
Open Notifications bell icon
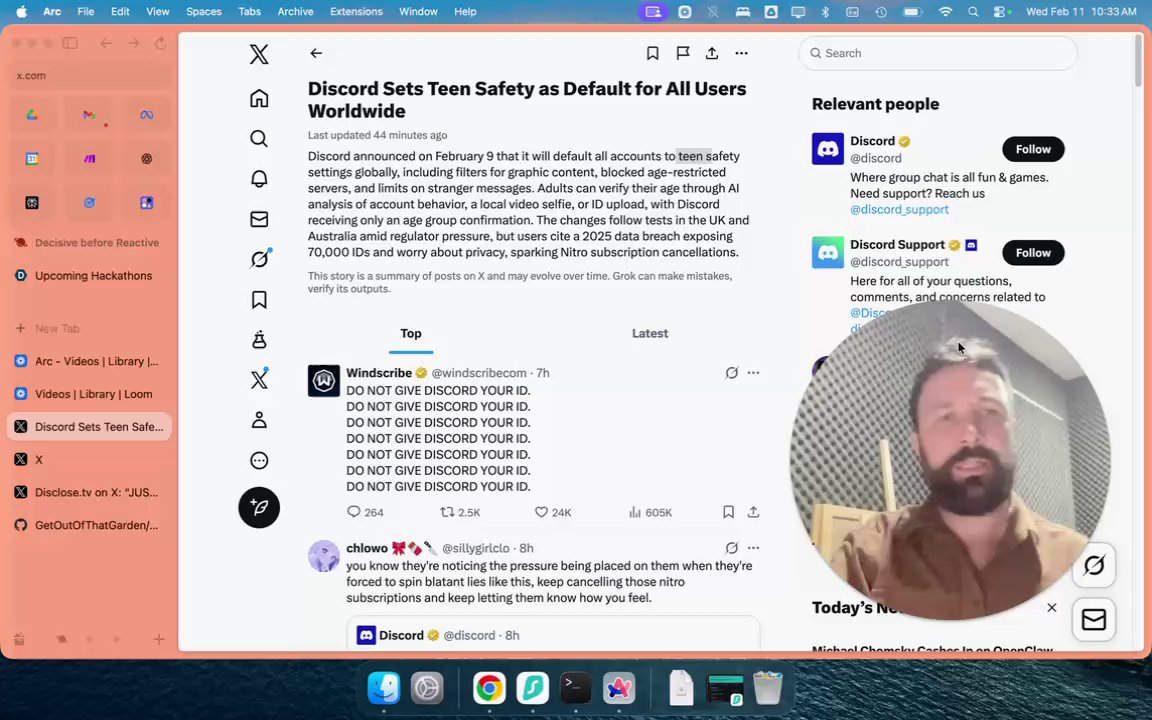259,179
